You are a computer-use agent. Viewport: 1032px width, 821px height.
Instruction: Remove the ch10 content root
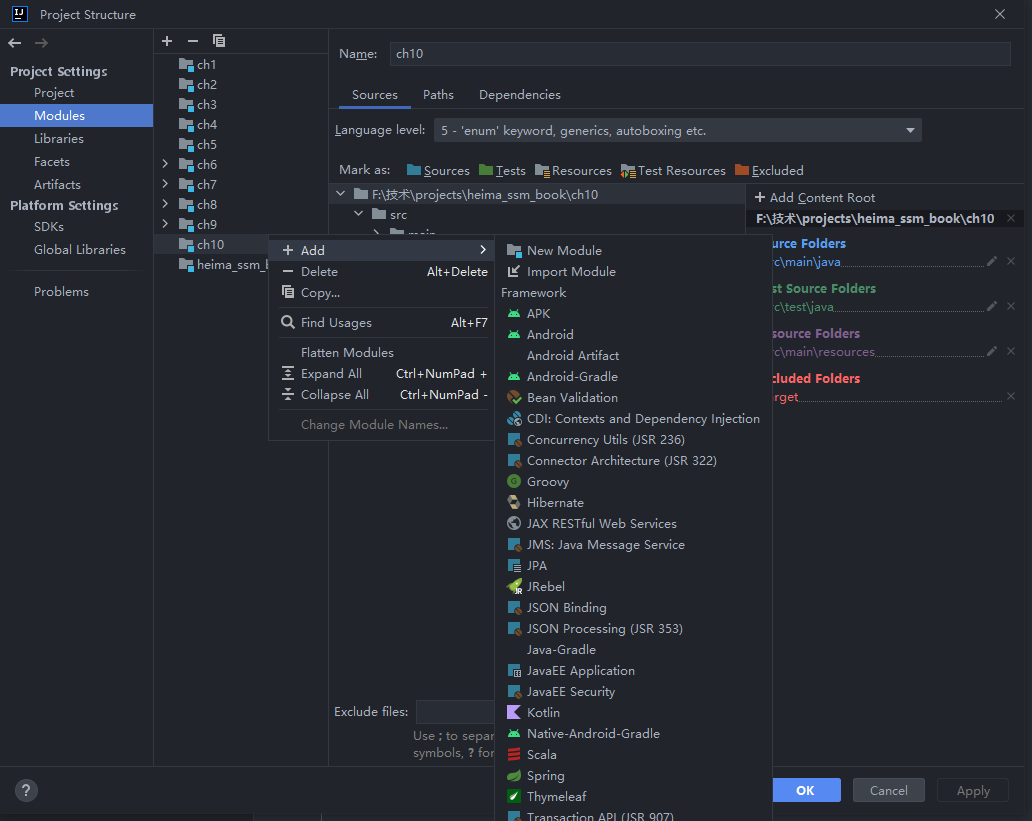coord(1011,218)
